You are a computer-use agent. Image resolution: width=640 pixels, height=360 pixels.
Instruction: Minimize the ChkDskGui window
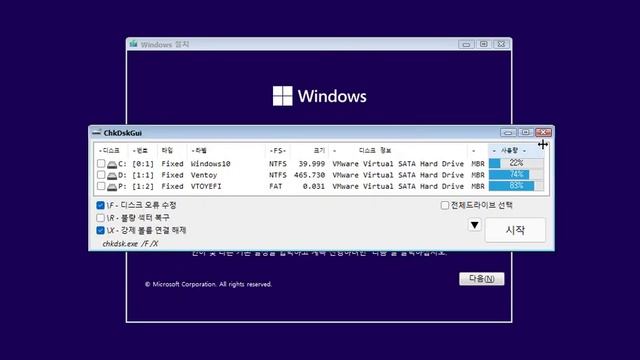pos(508,132)
